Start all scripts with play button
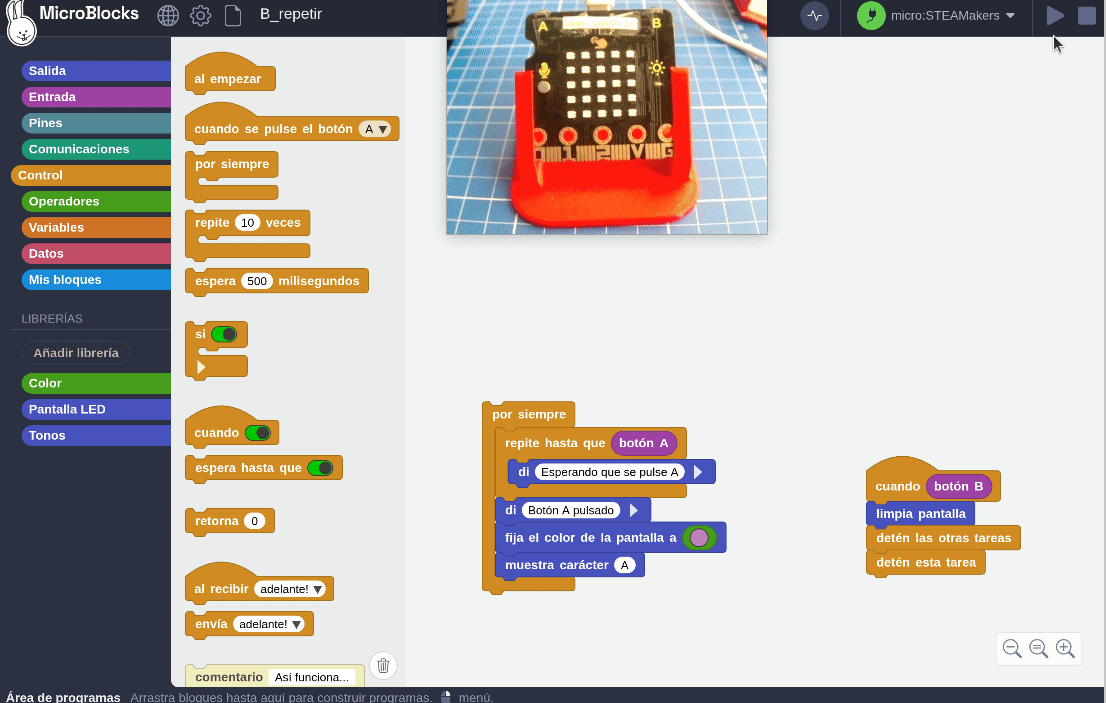The width and height of the screenshot is (1106, 703). [1055, 16]
